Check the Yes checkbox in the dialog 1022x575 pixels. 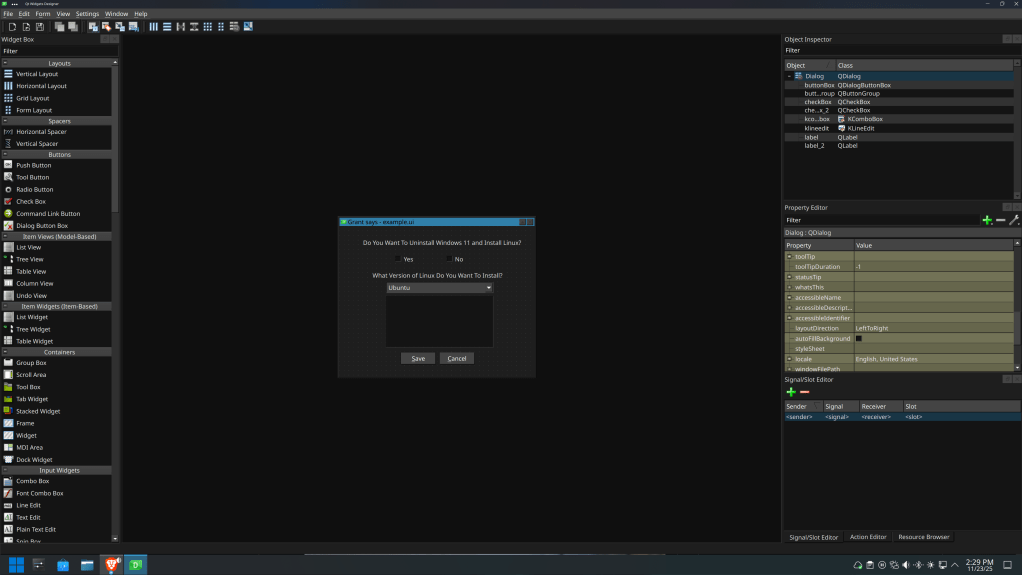coord(397,259)
